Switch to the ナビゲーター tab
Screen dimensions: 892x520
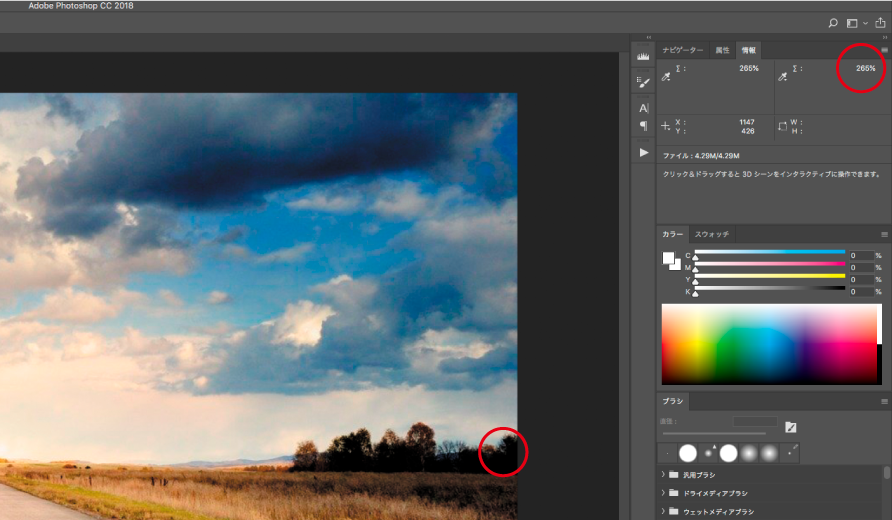pyautogui.click(x=683, y=50)
